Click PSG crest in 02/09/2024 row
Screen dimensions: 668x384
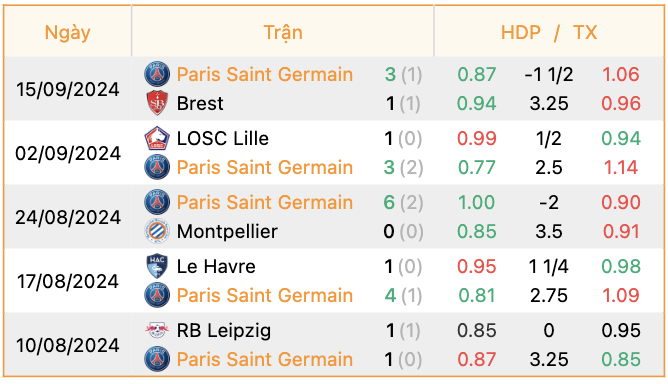157,167
